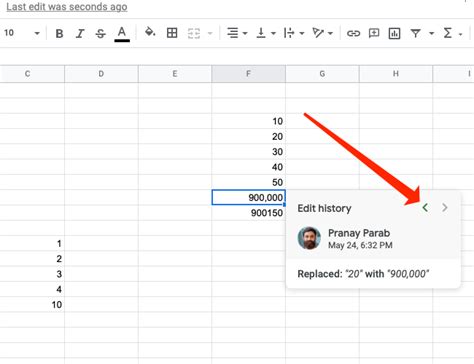Select column D header
This screenshot has width=474, height=364.
101,74
